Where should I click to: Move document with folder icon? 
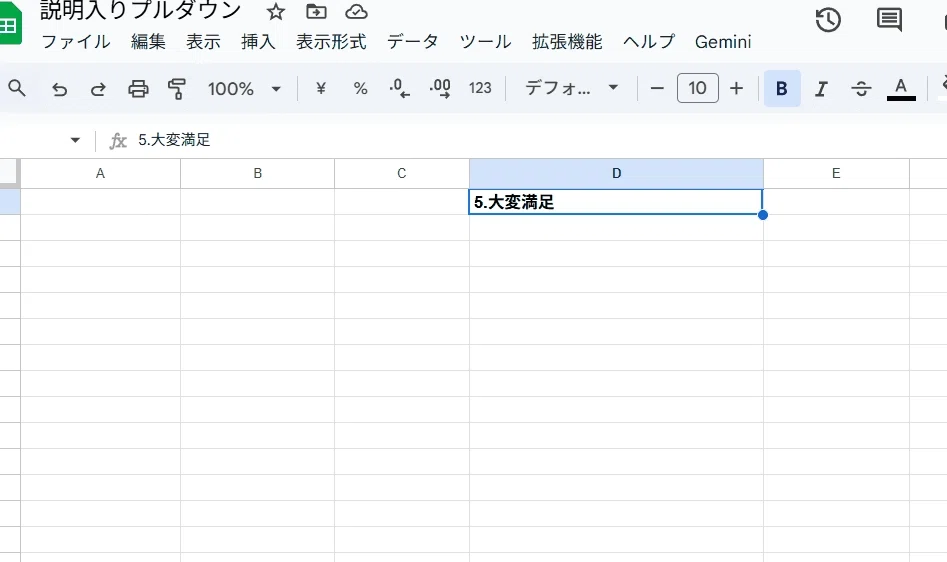pyautogui.click(x=316, y=11)
